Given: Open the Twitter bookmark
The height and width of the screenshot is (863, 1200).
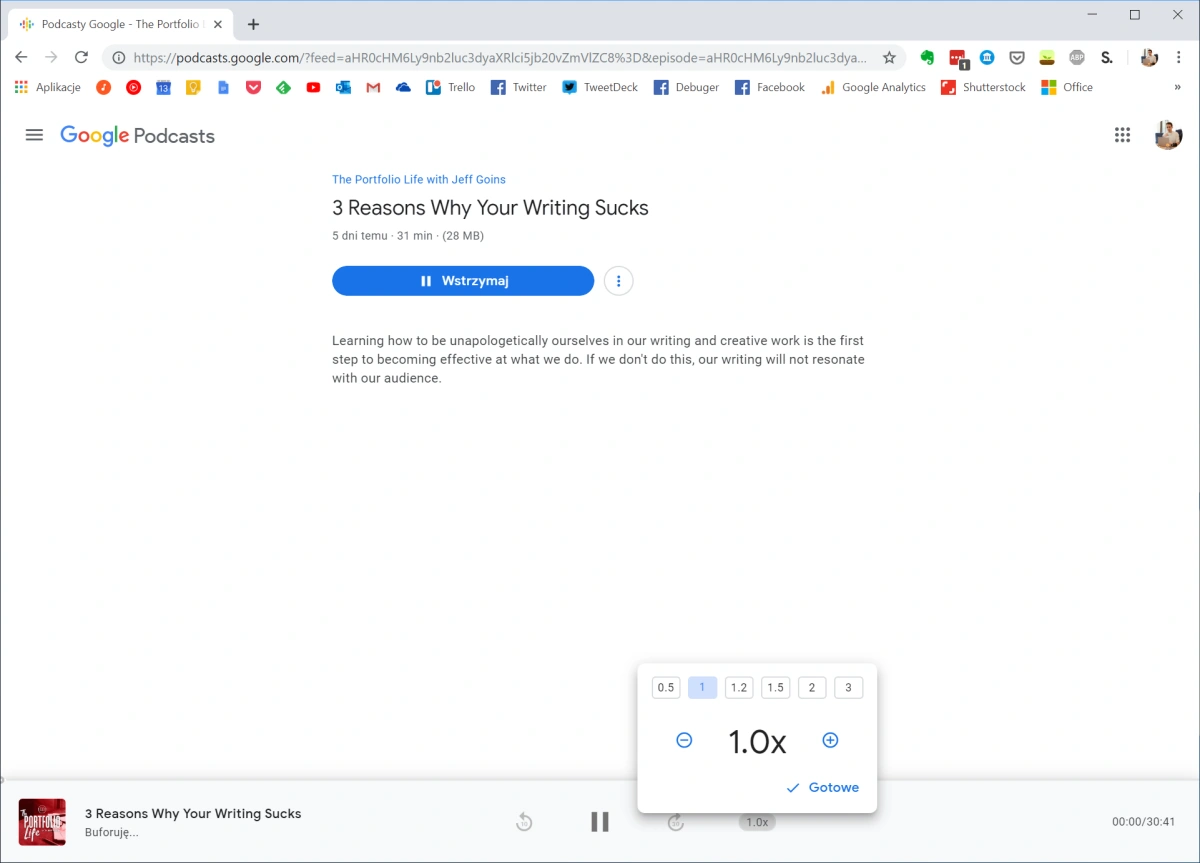Looking at the screenshot, I should (x=518, y=87).
